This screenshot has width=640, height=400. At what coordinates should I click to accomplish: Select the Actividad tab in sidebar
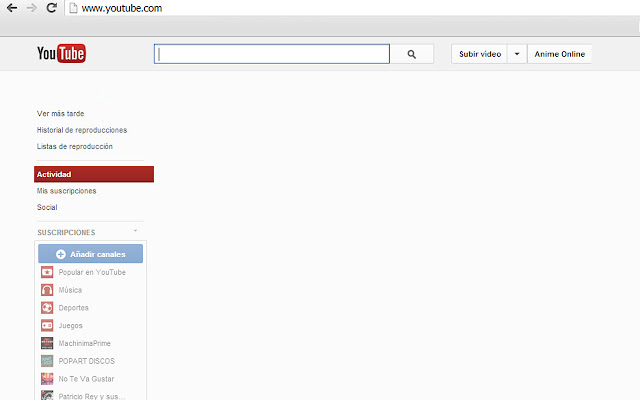pos(94,174)
